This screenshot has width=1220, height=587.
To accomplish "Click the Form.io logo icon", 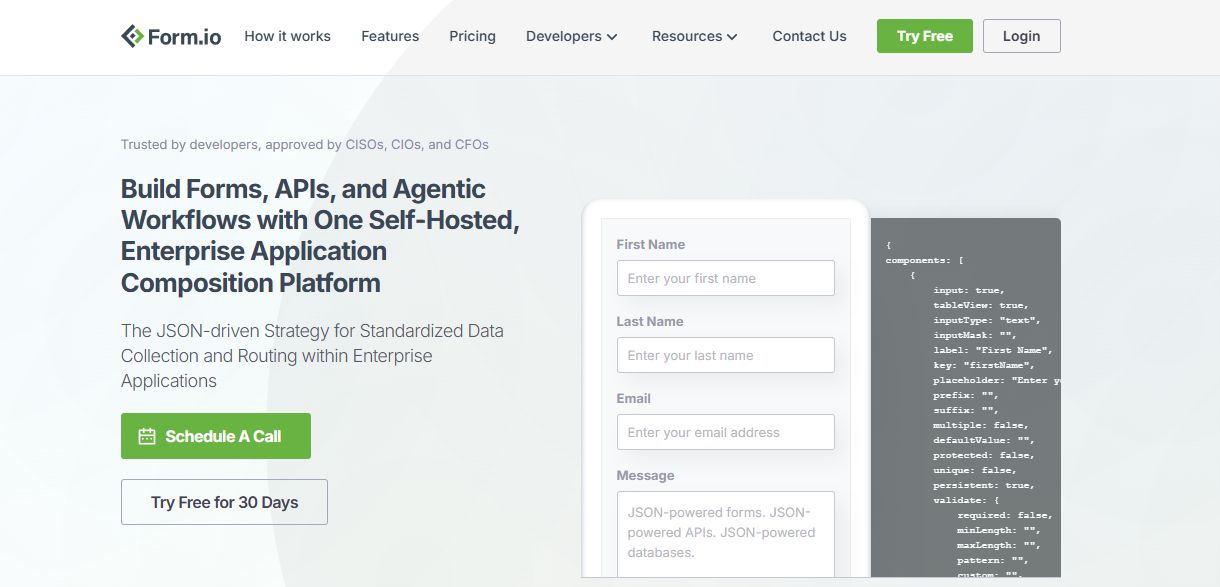I will [133, 36].
